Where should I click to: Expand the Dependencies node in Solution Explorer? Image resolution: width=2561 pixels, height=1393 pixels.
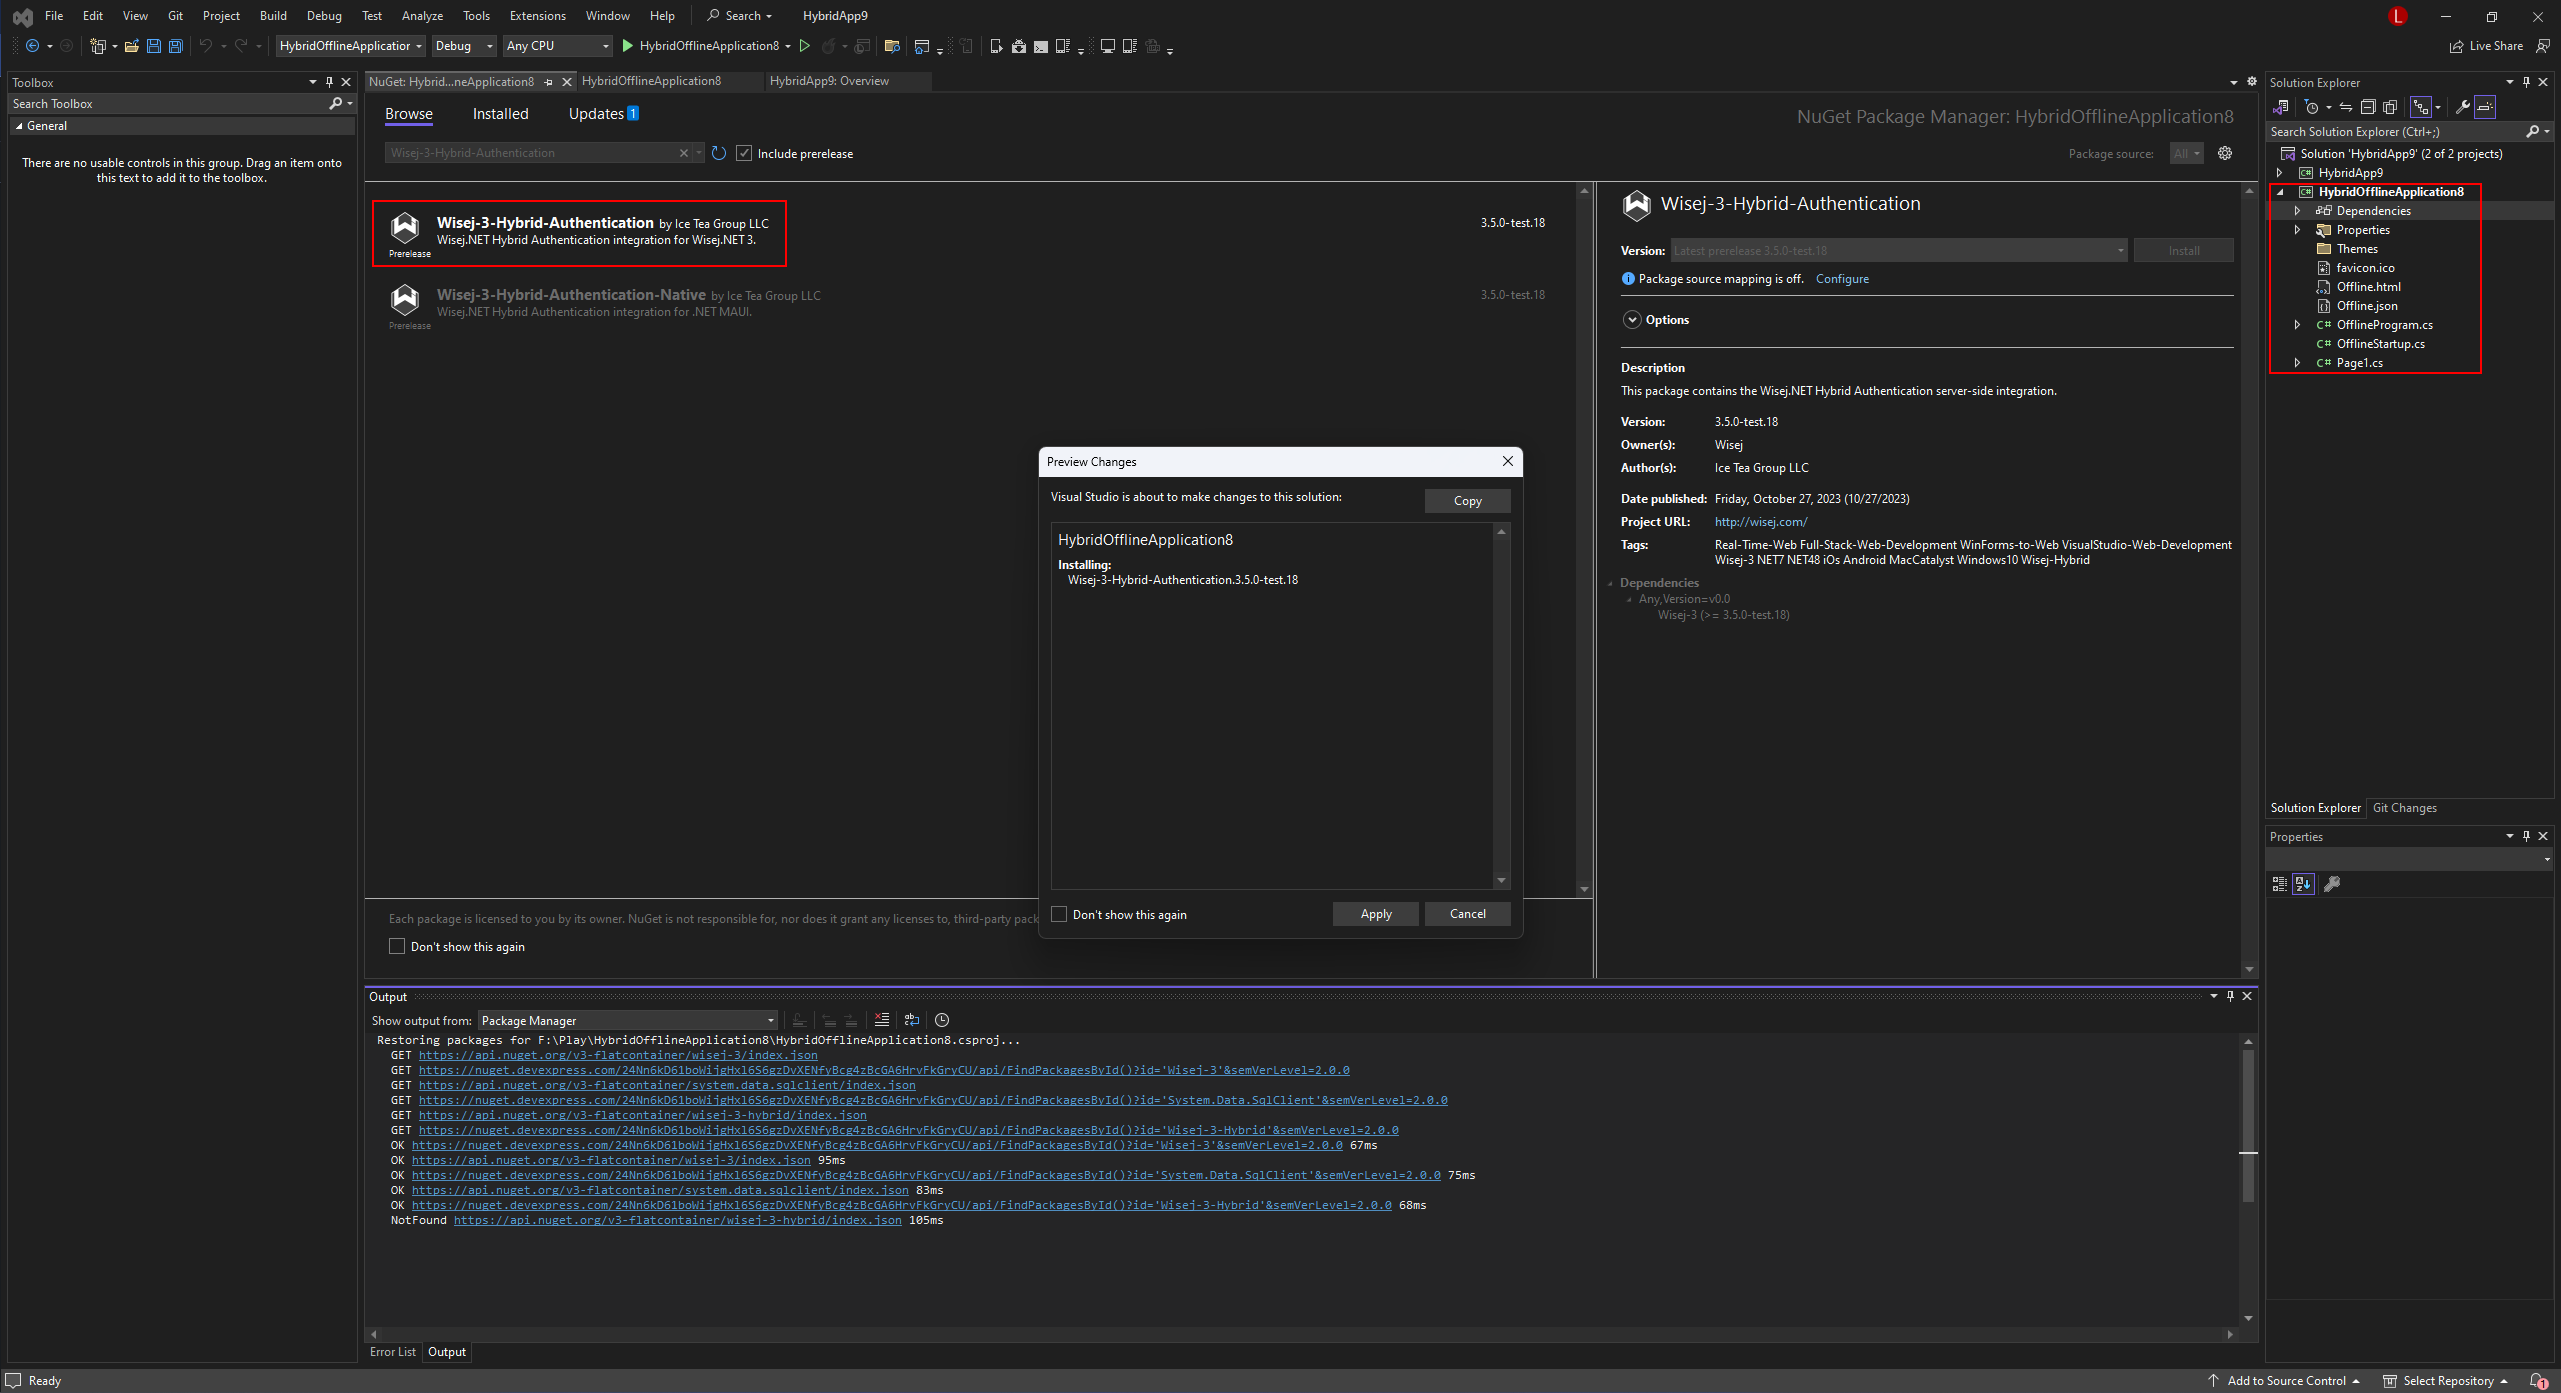pos(2297,211)
